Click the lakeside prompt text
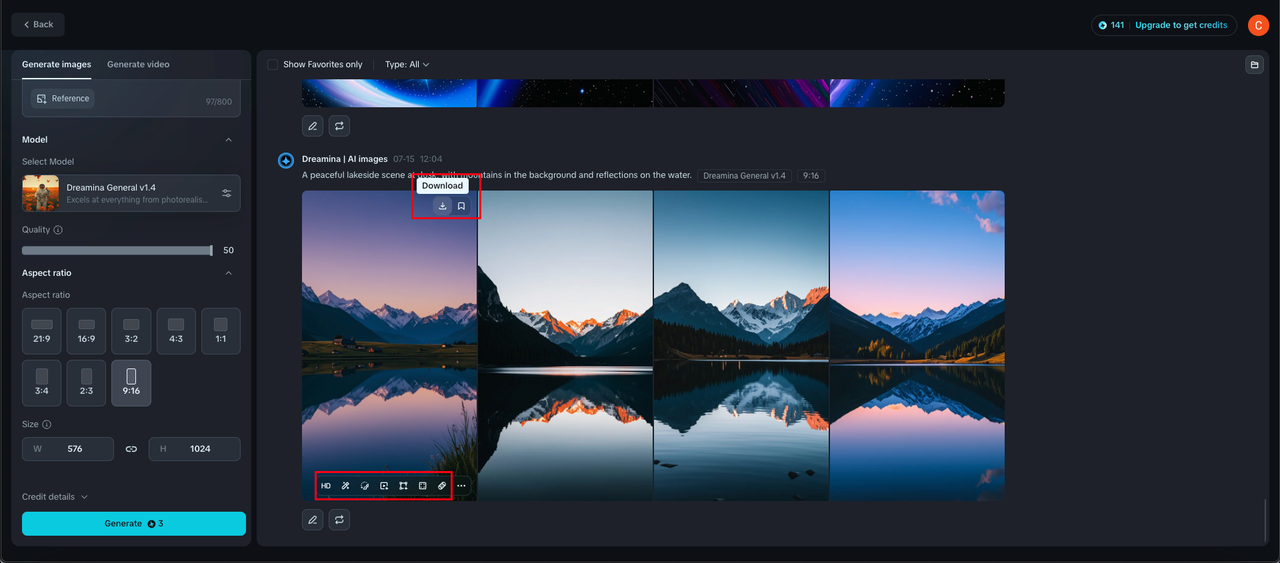This screenshot has width=1280, height=563. click(x=497, y=175)
